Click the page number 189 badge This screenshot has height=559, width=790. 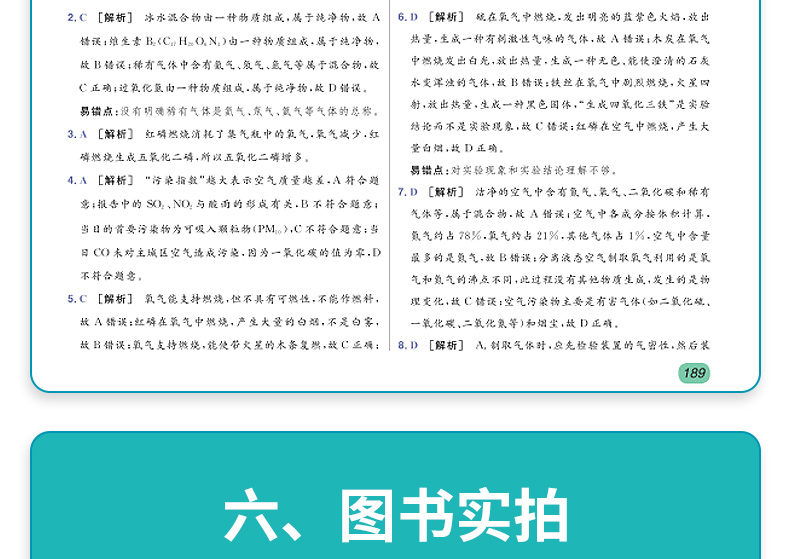coord(693,373)
